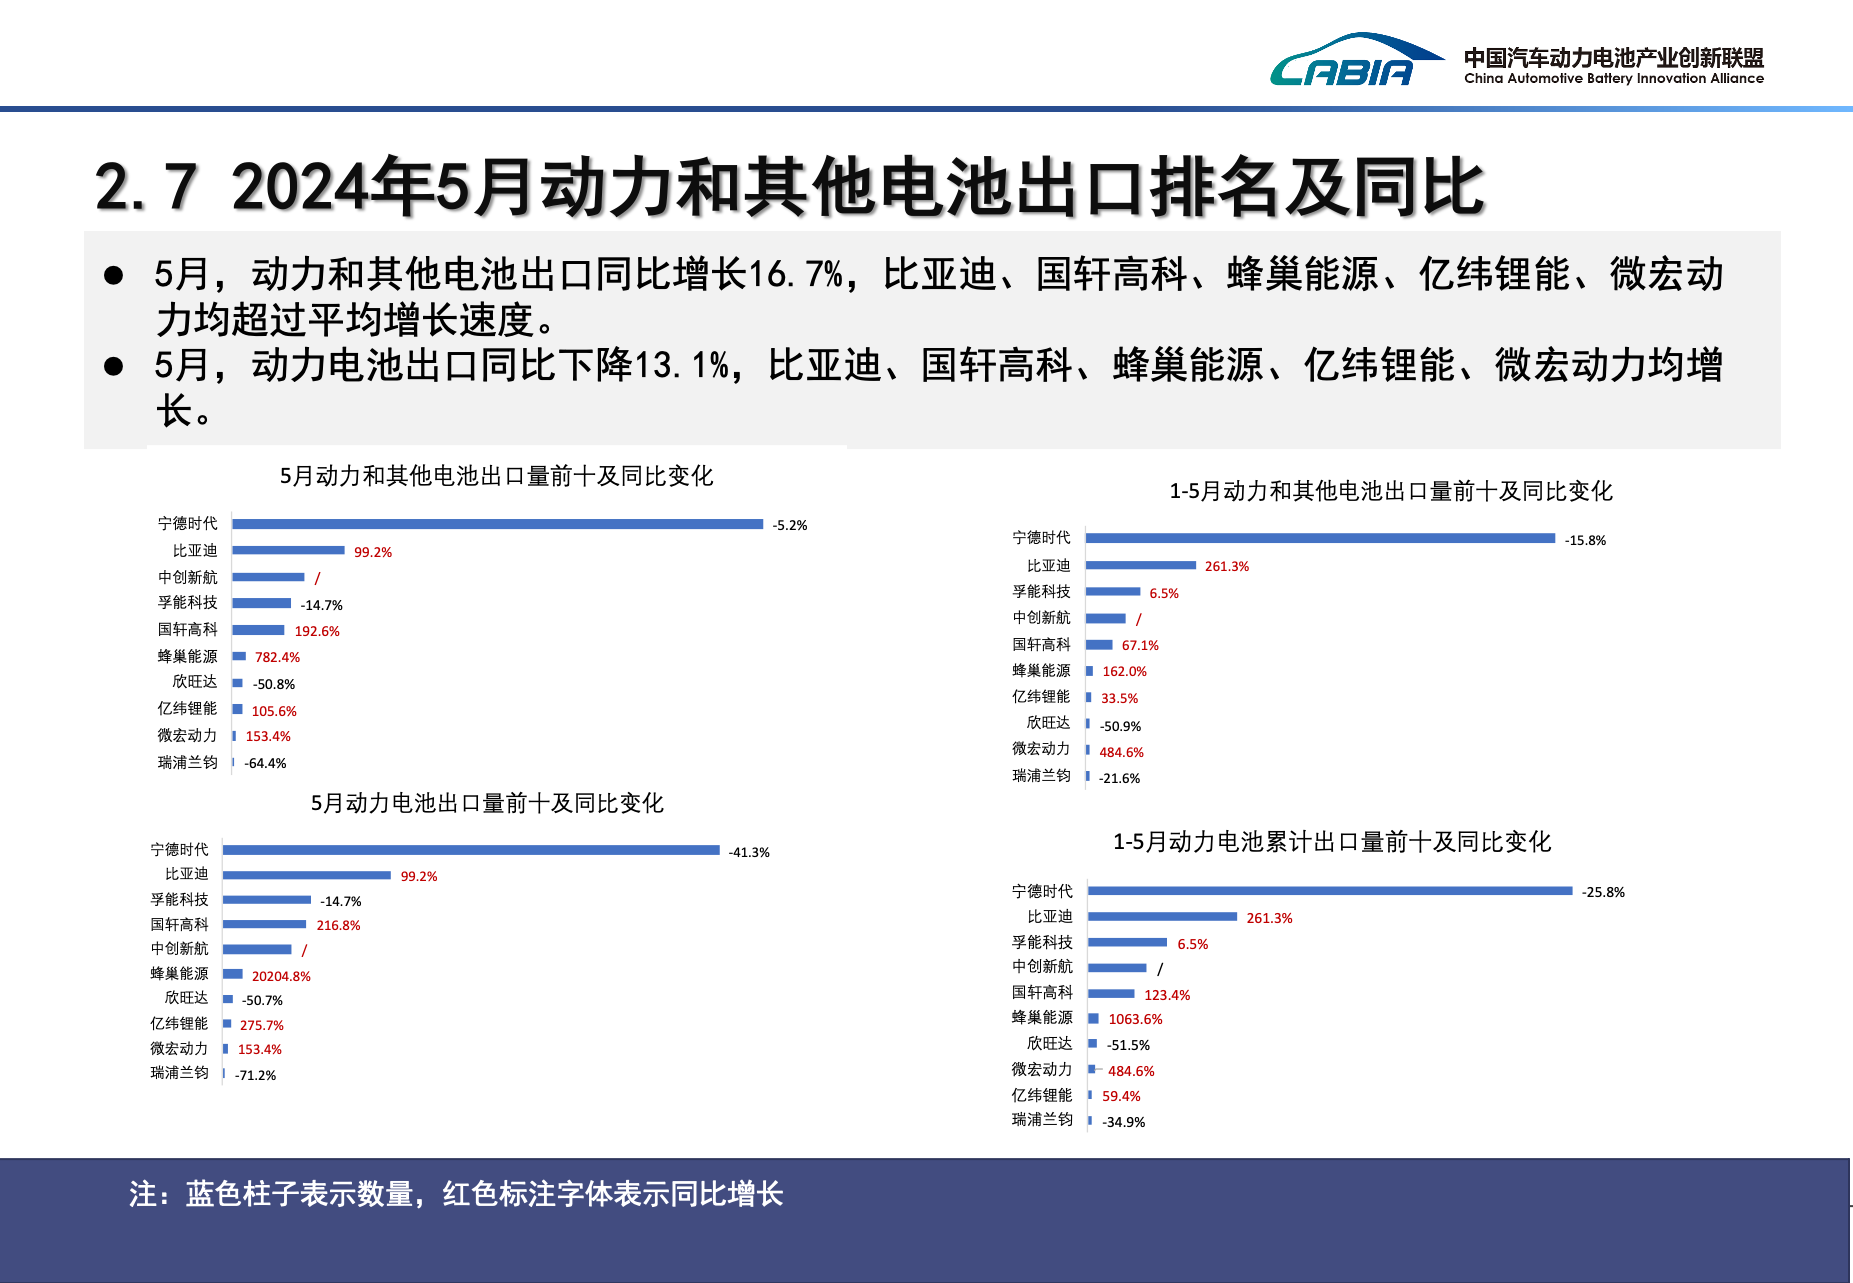Screen dimensions: 1853x1283
Task: Click the 蜂巢能源 label next to 162.0%
Action: 1041,670
